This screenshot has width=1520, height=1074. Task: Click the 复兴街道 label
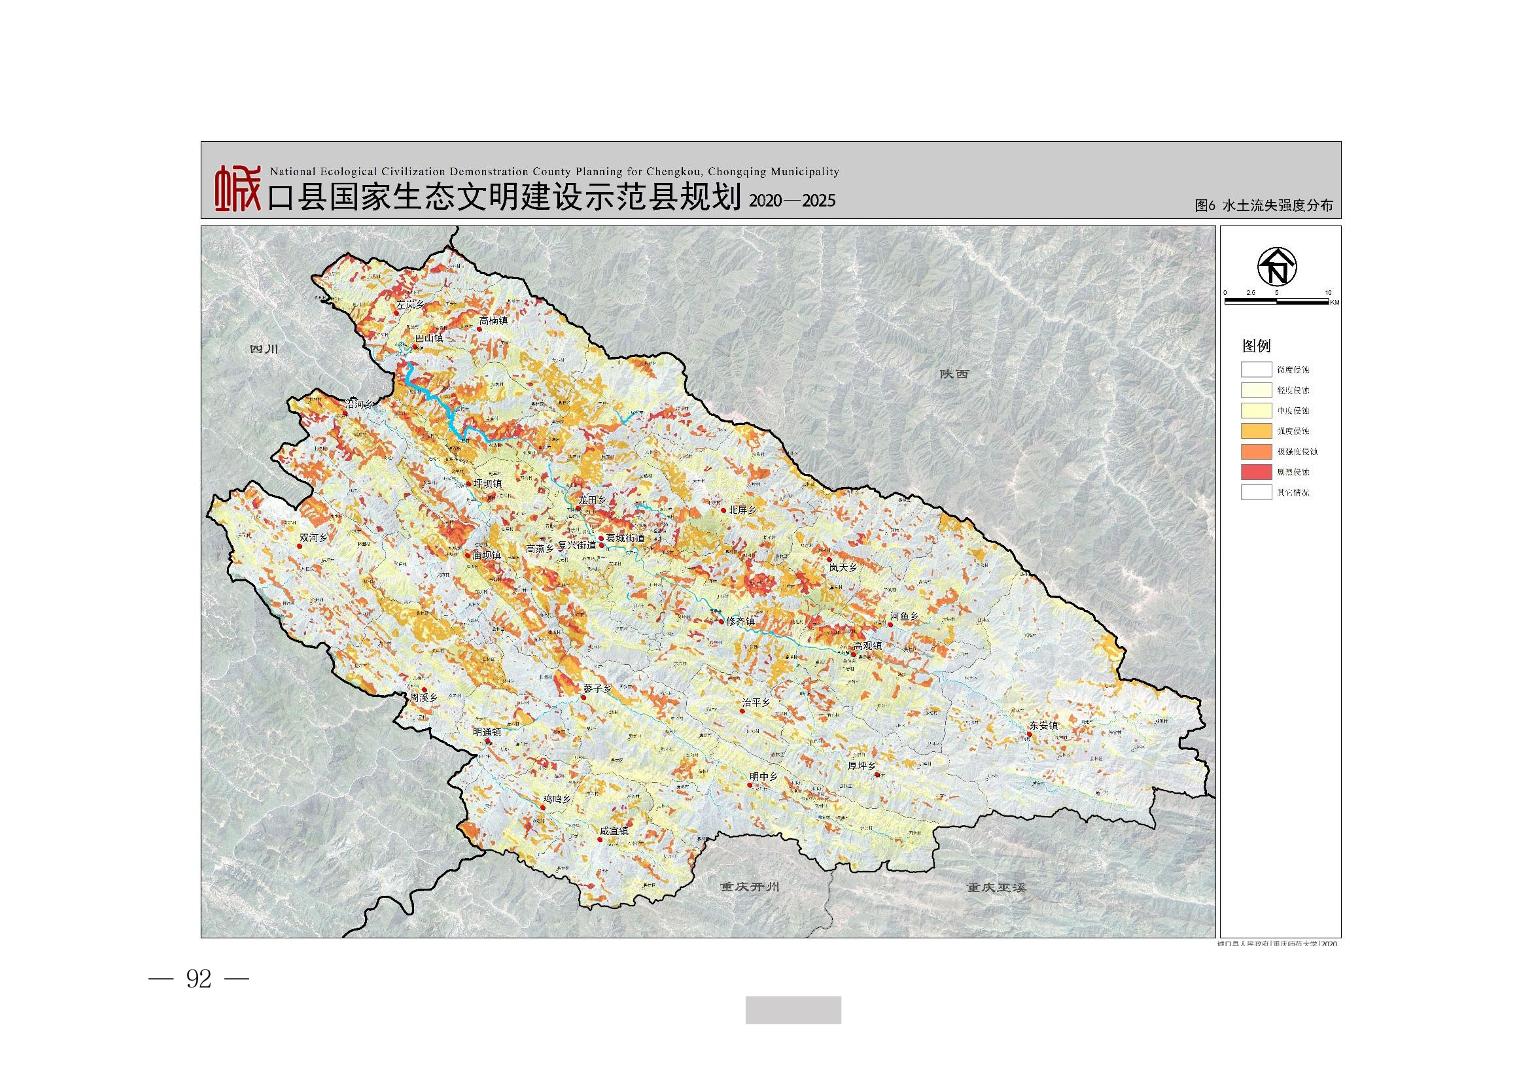[576, 546]
